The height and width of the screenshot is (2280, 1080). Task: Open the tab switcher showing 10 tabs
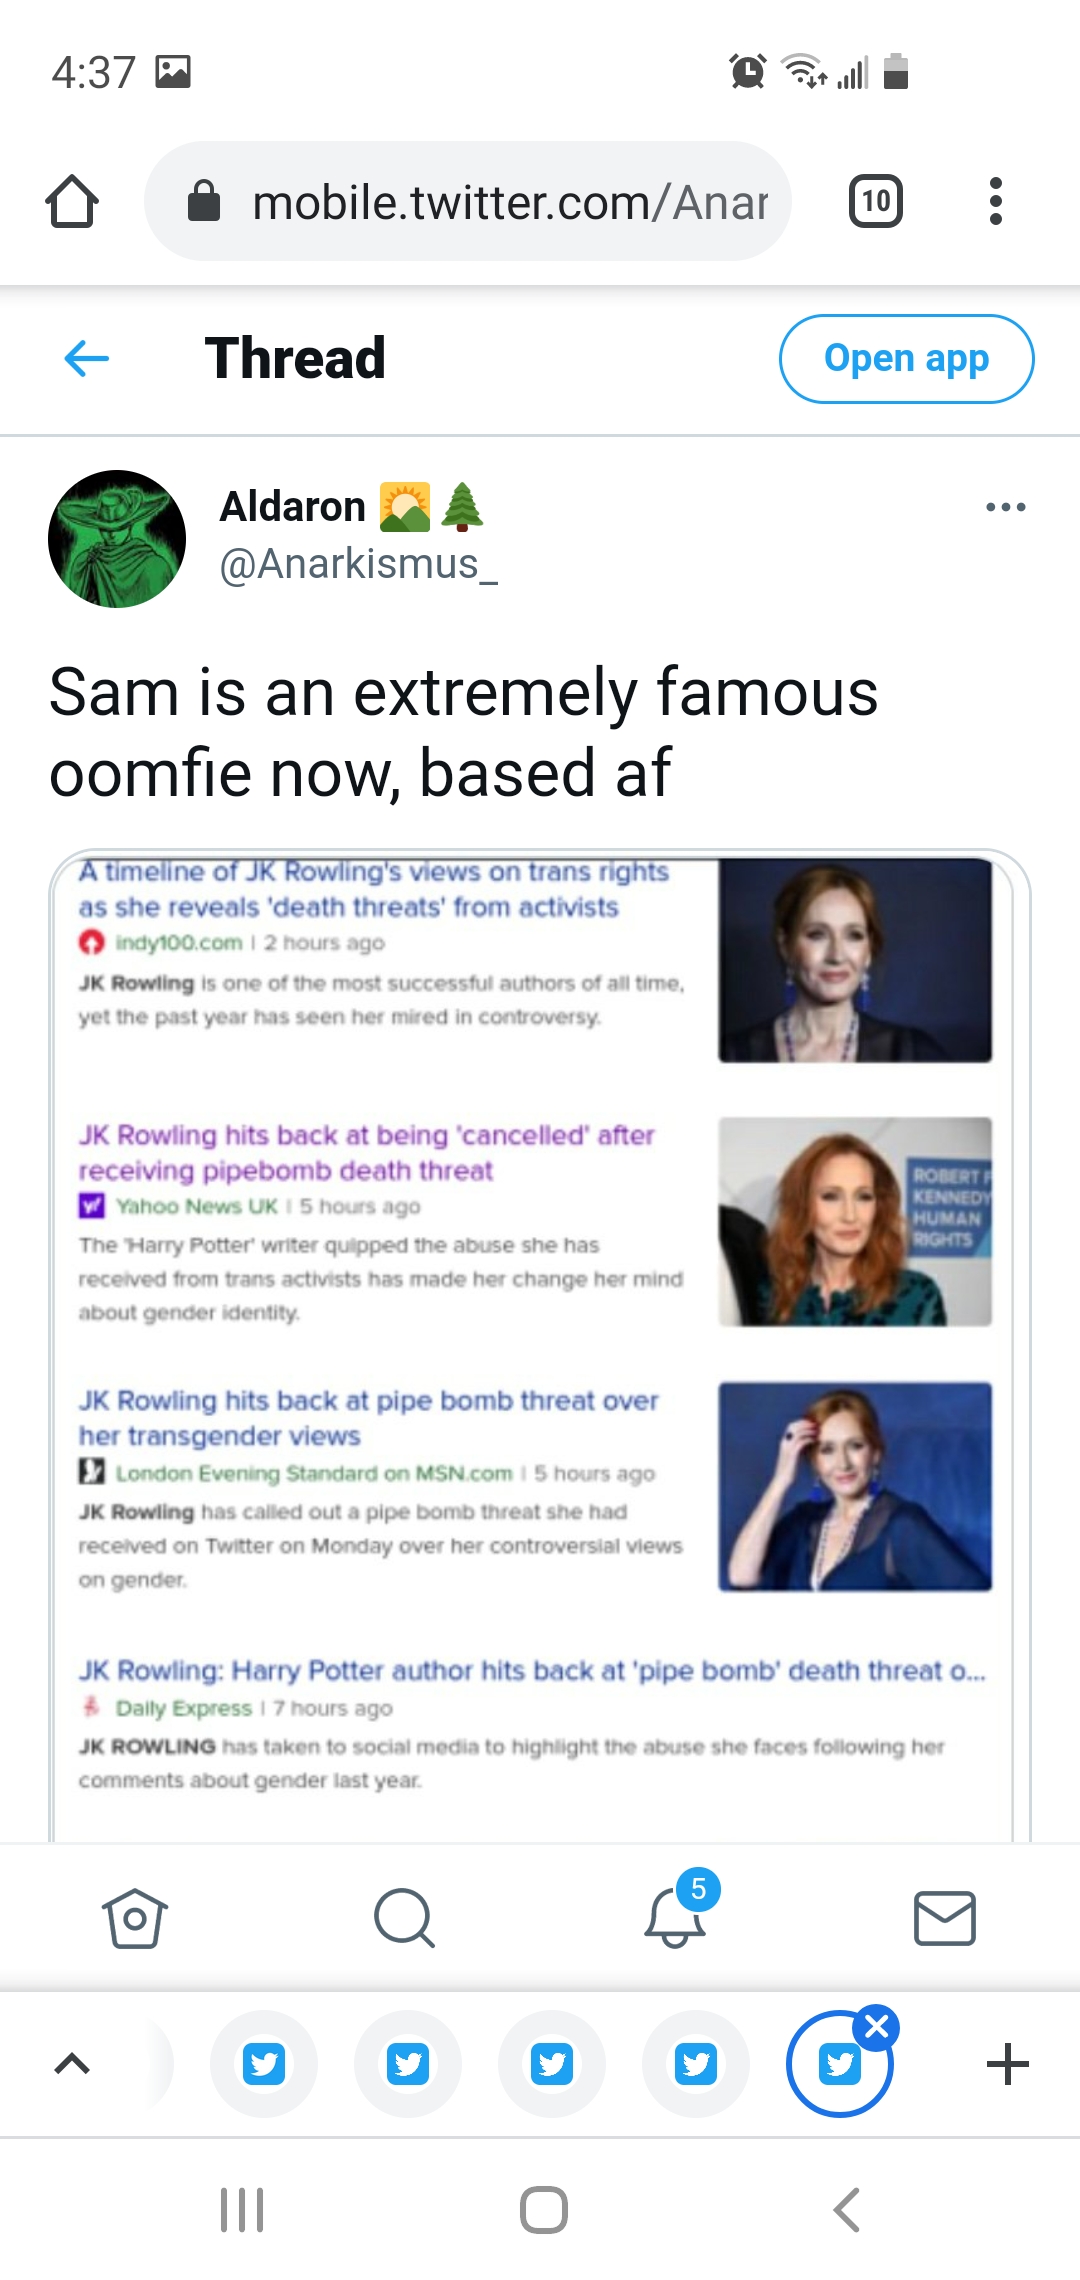click(x=876, y=201)
